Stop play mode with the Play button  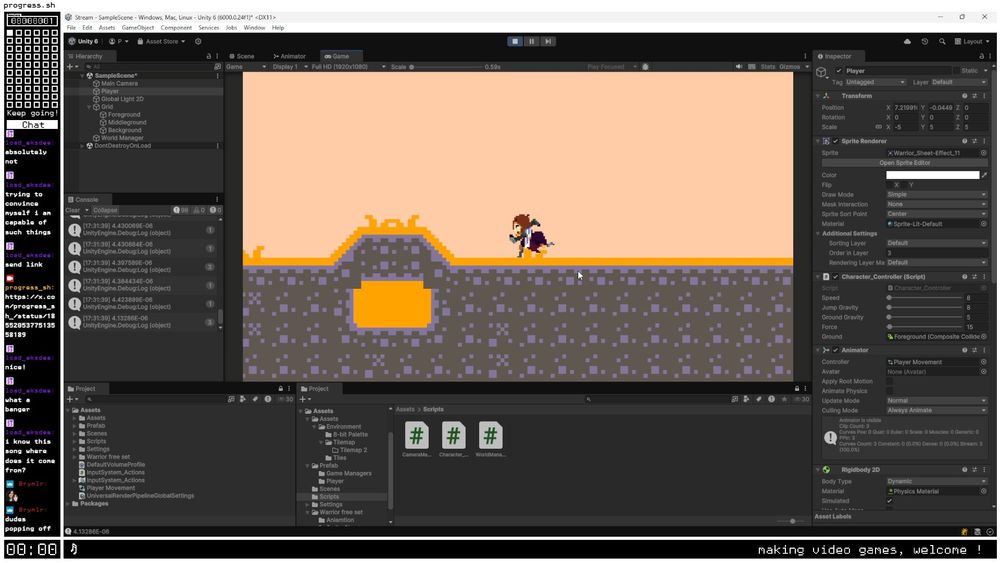point(515,41)
